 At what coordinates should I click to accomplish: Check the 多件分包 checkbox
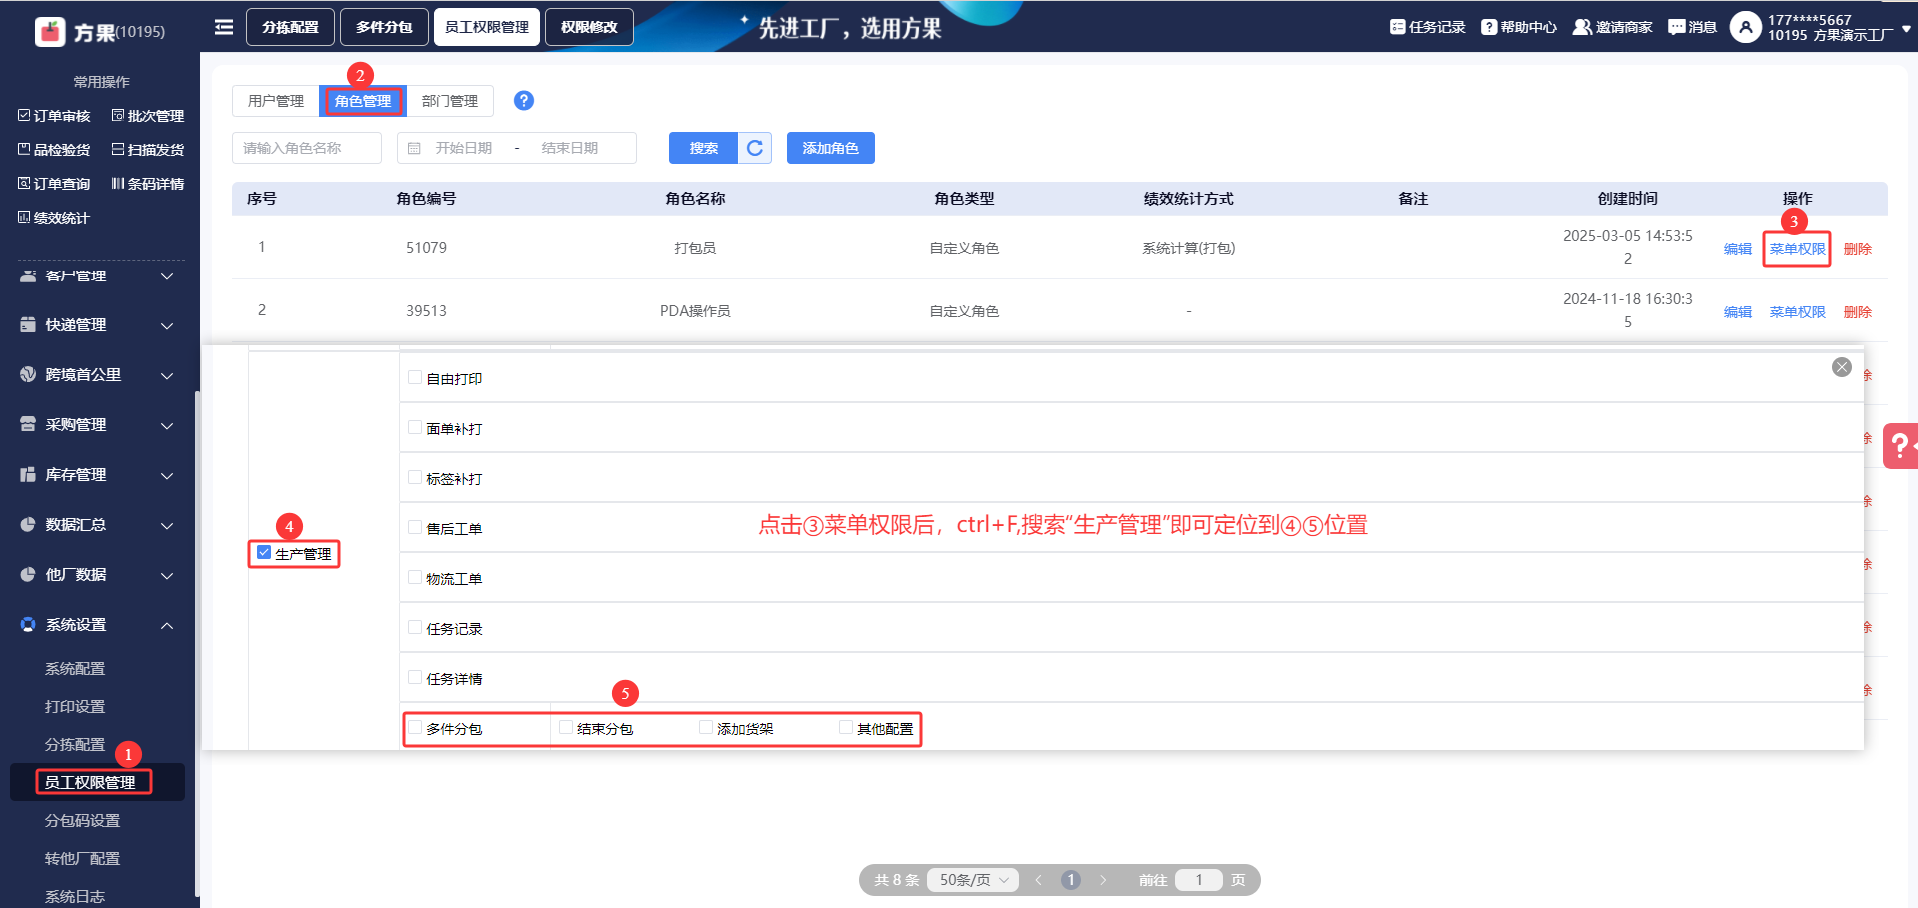pos(415,727)
